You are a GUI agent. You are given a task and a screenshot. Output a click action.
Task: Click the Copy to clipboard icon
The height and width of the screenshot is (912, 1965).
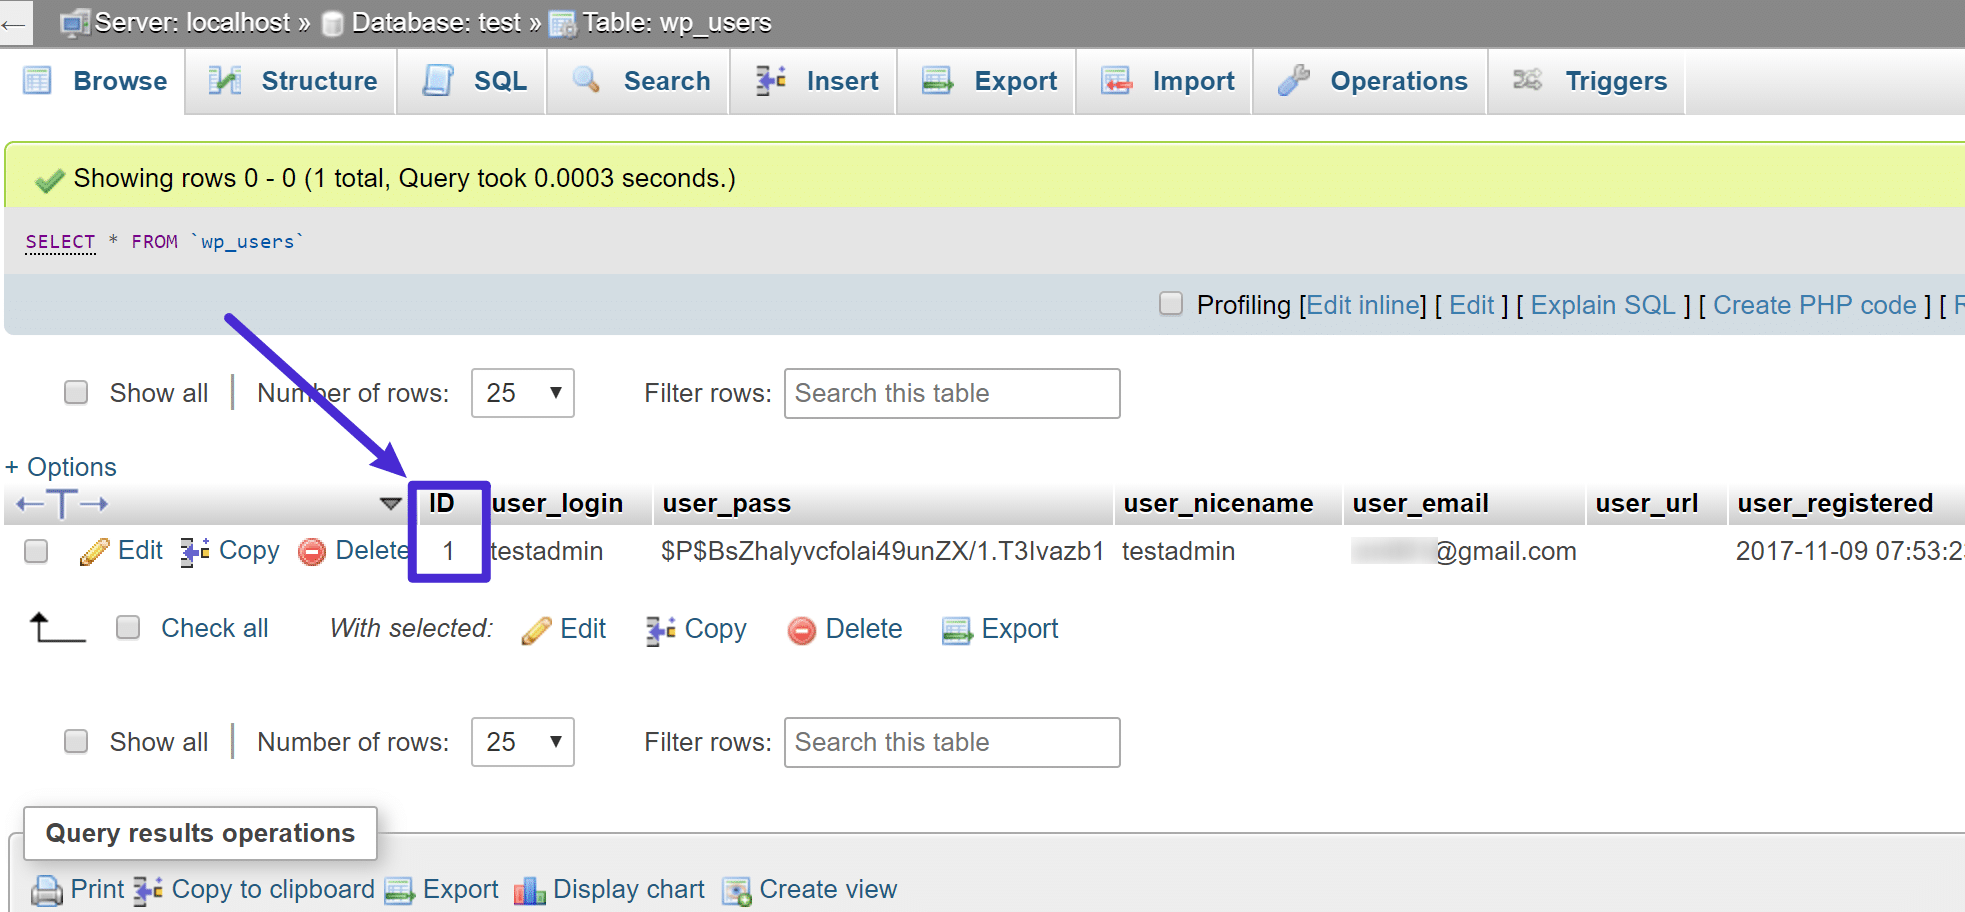coord(148,889)
